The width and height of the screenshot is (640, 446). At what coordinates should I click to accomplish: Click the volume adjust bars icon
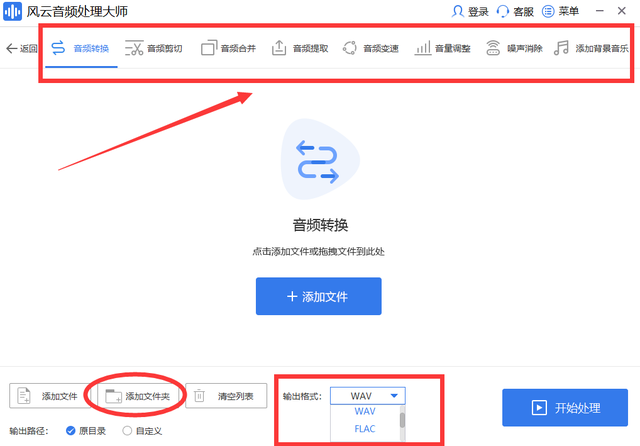tap(423, 48)
